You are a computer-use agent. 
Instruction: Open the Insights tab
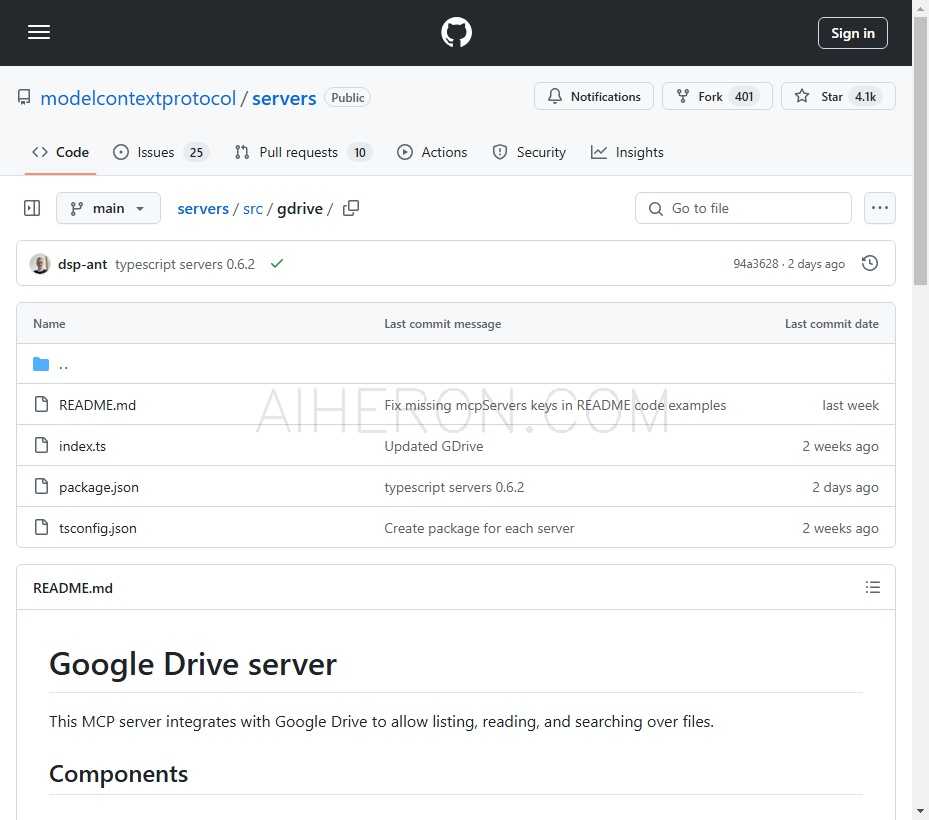click(627, 152)
